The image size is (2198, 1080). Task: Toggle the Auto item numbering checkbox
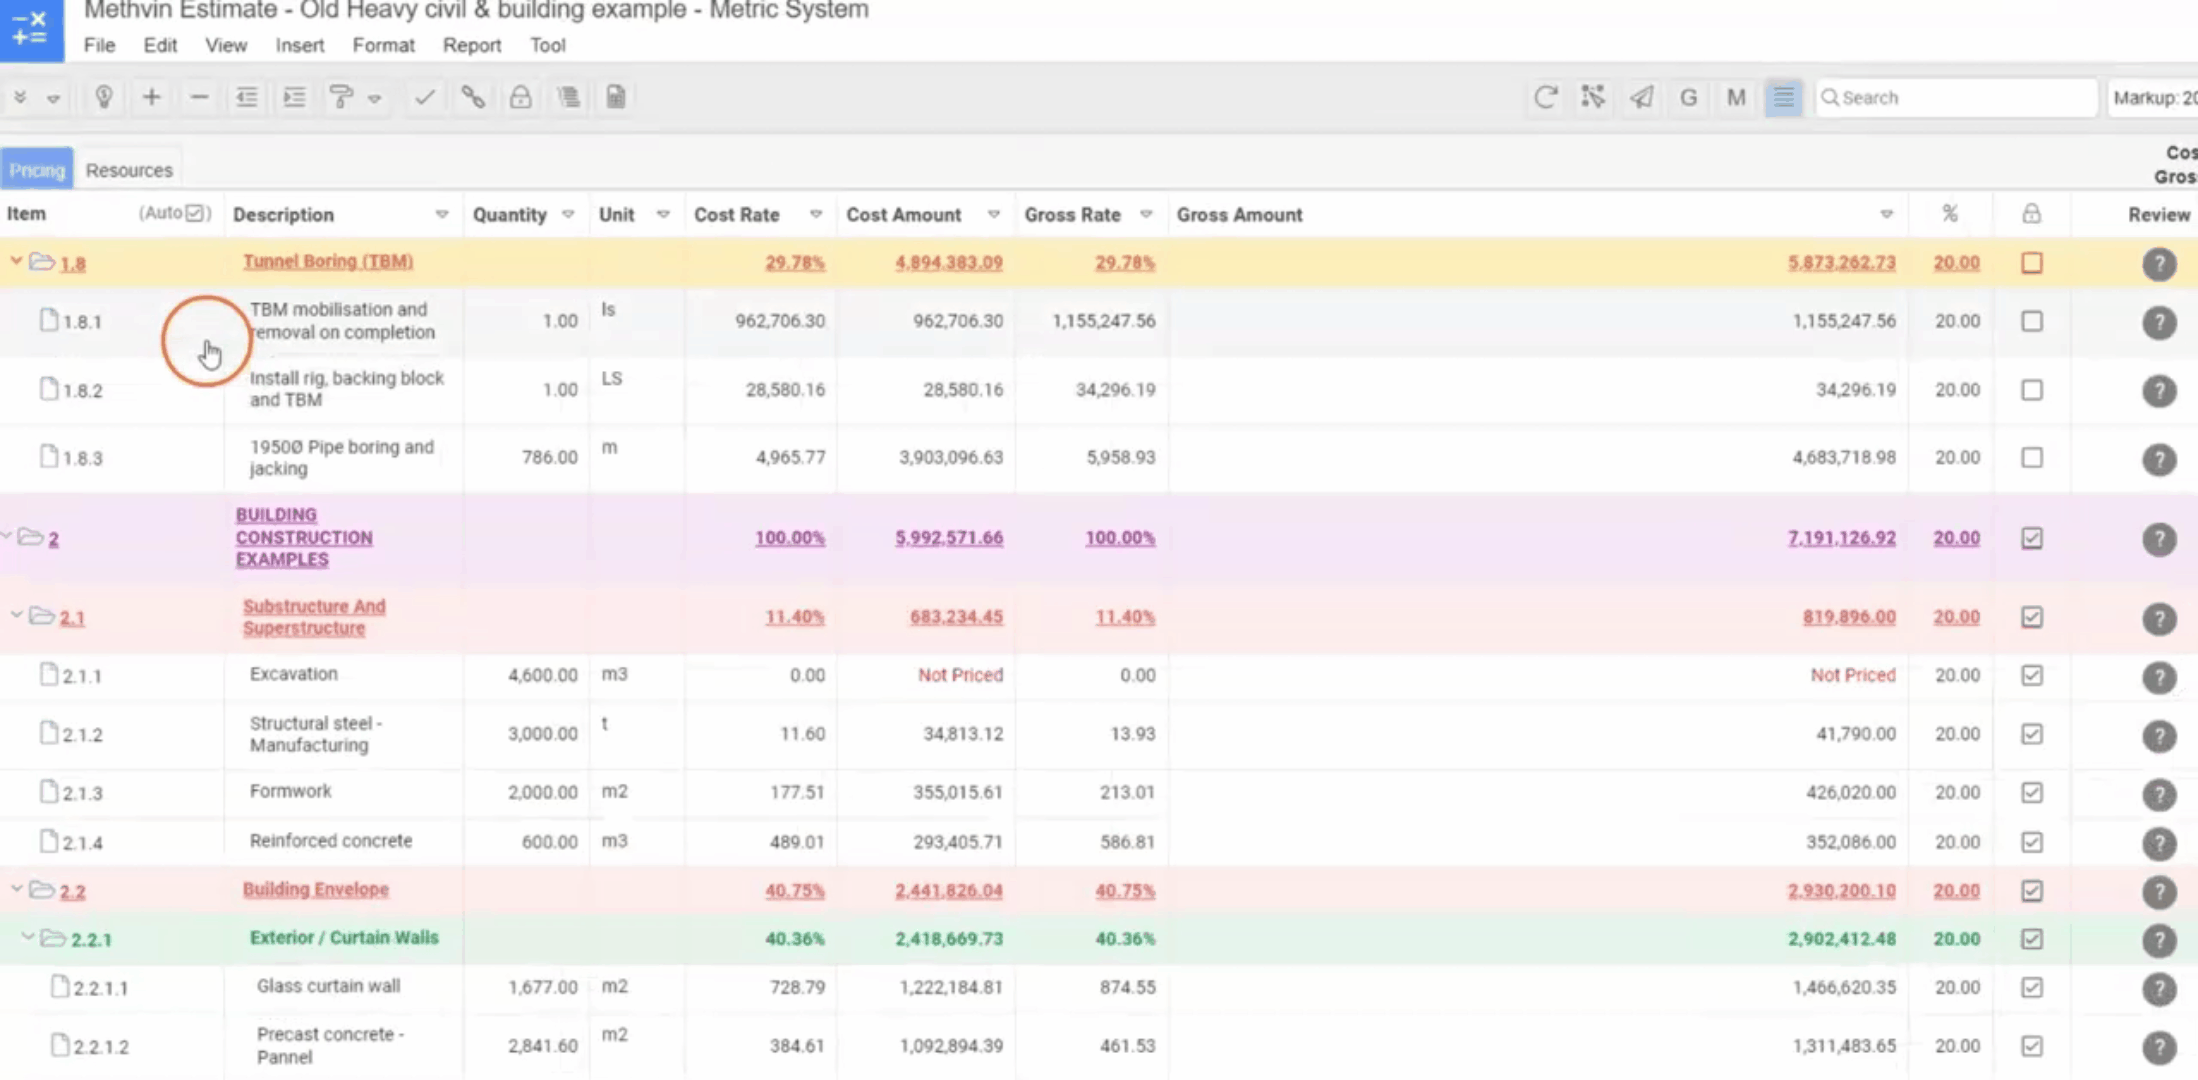click(196, 213)
